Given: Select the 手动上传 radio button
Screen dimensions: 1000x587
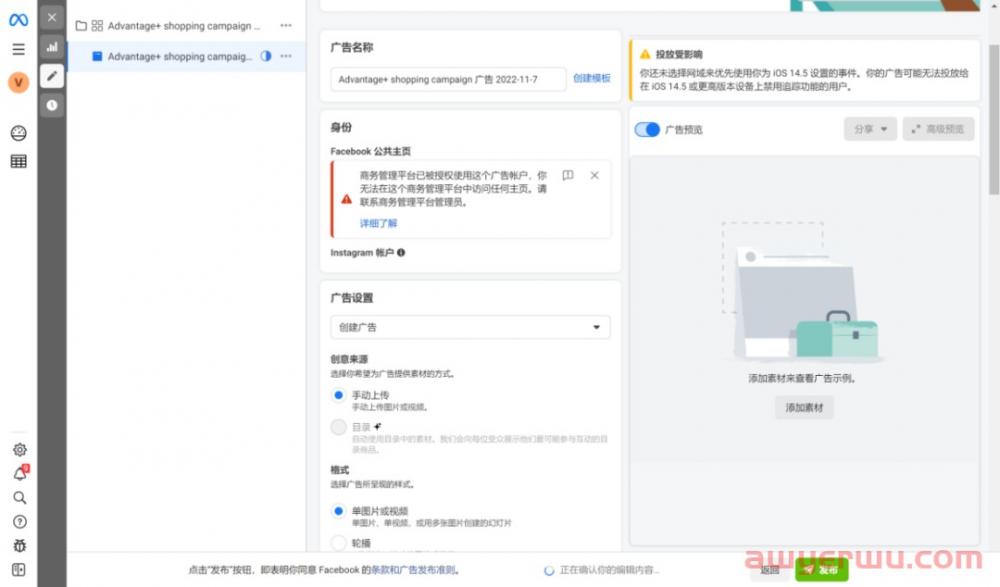Looking at the screenshot, I should click(x=339, y=395).
